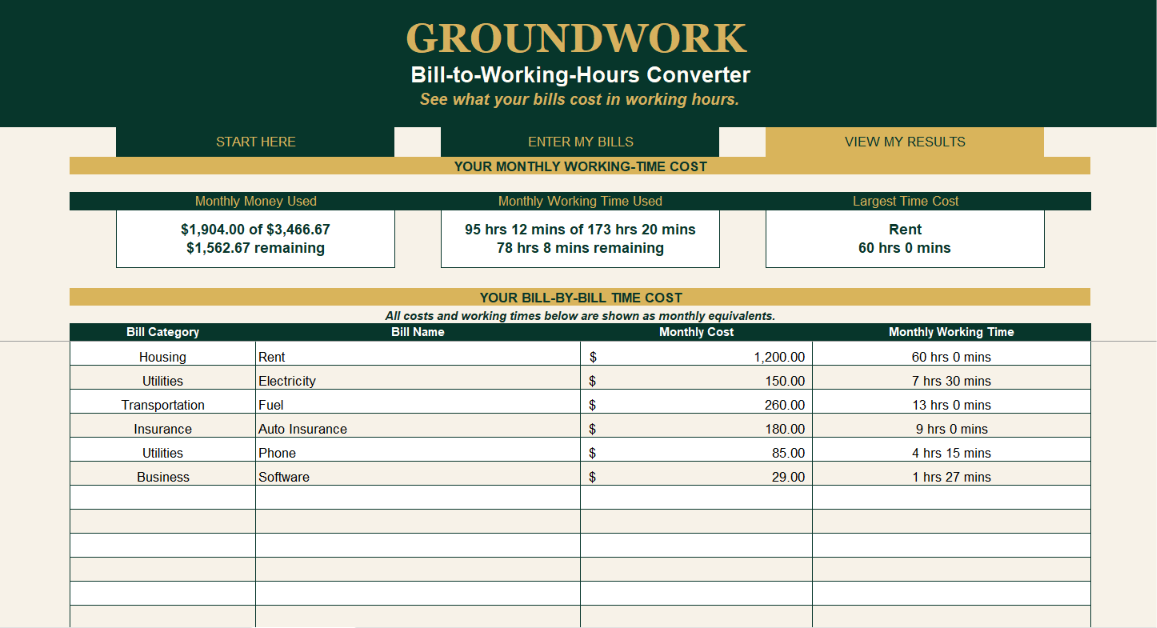Click the Phone working time 4 hrs 15 mins
This screenshot has height=628, width=1157.
tap(951, 452)
